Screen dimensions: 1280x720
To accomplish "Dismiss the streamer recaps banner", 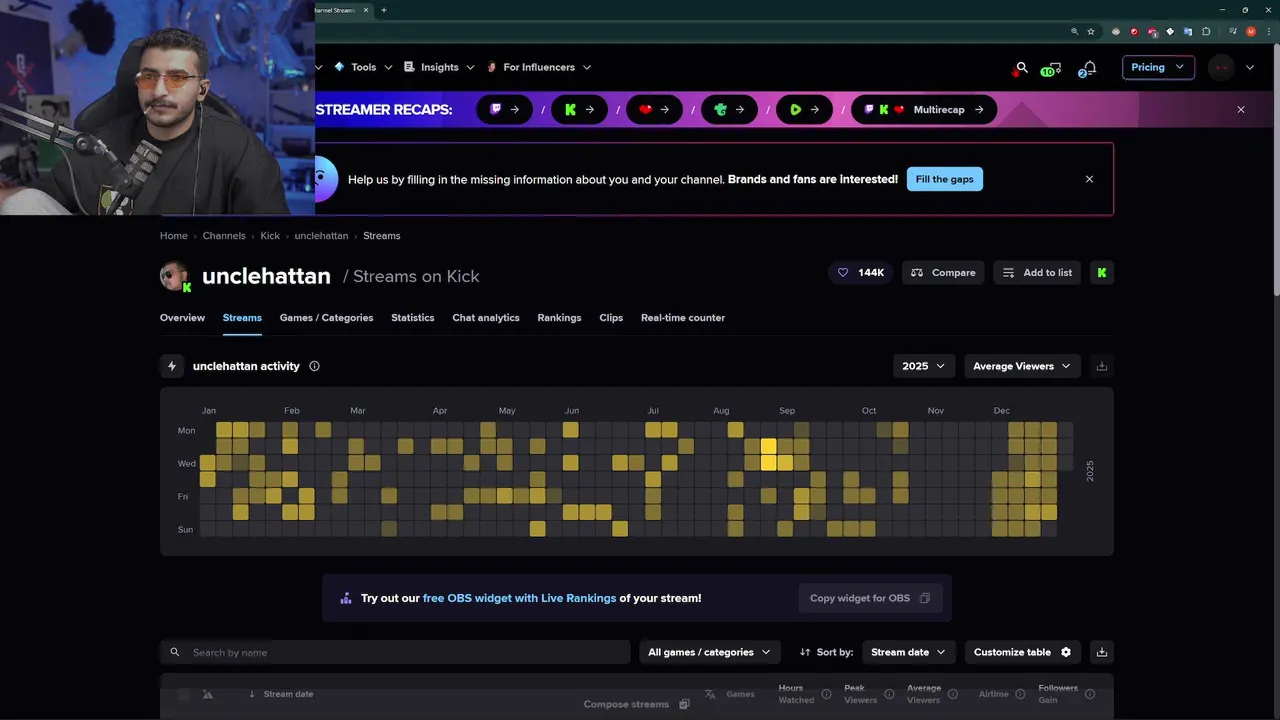I will (1241, 110).
